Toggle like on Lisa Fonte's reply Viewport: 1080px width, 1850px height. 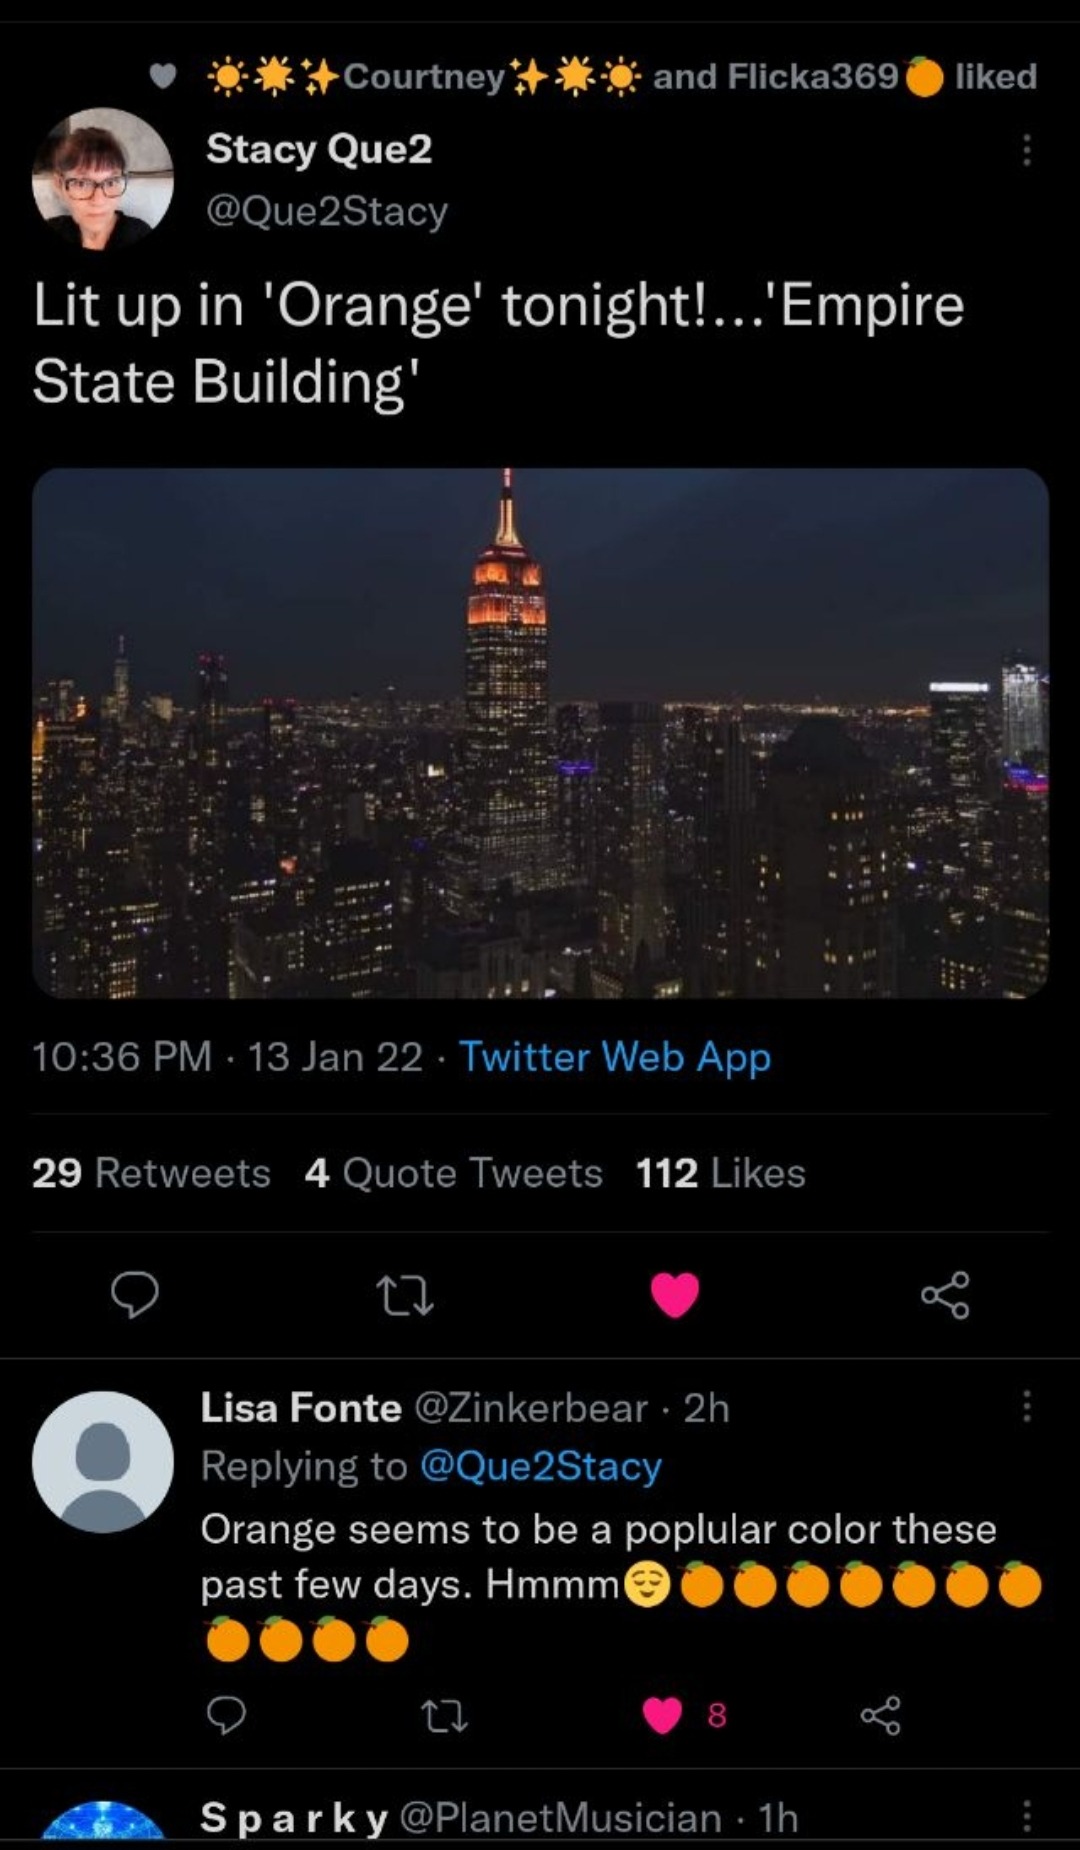[663, 1715]
